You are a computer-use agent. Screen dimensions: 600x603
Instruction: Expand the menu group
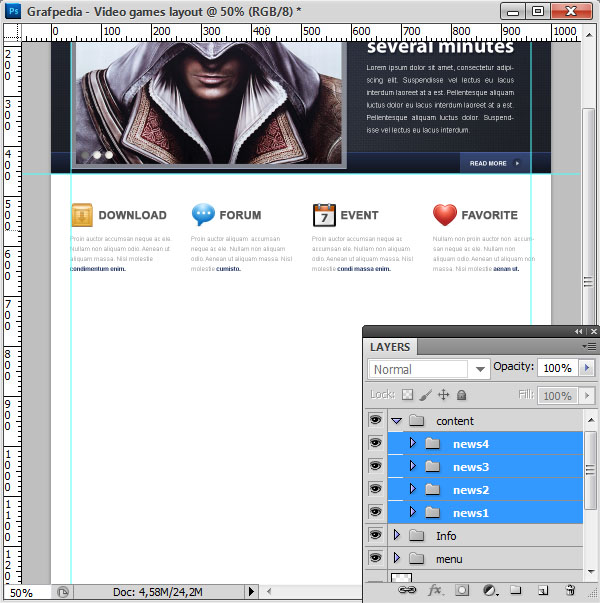pos(397,558)
